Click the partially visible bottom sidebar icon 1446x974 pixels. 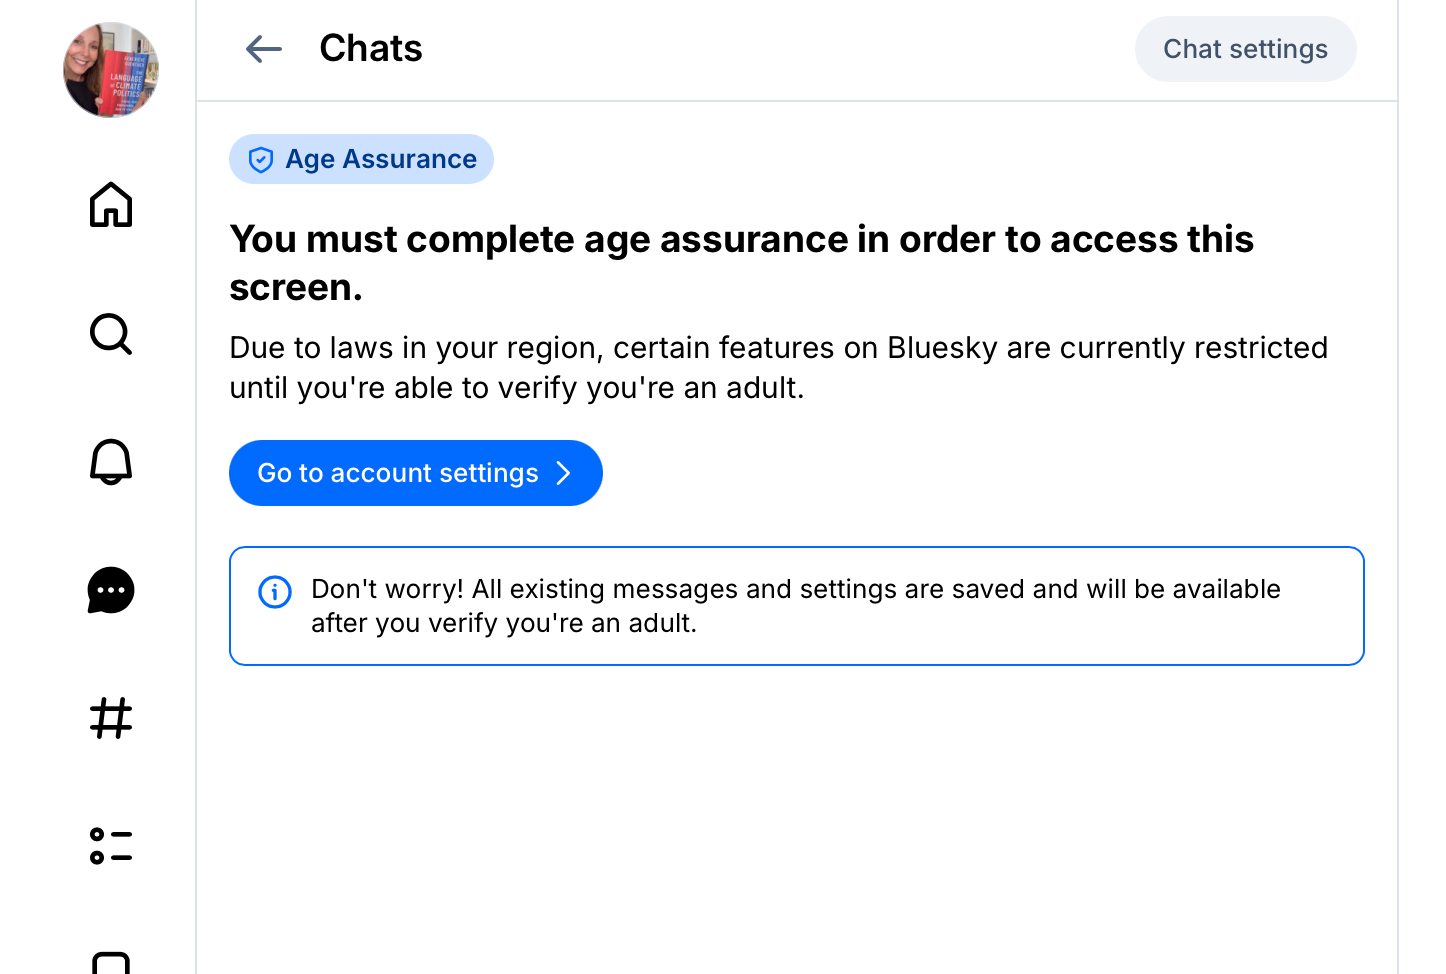tap(111, 962)
